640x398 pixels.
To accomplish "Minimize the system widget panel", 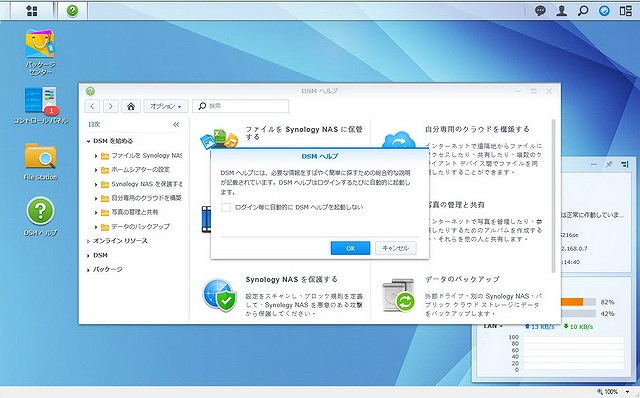I will pyautogui.click(x=594, y=164).
